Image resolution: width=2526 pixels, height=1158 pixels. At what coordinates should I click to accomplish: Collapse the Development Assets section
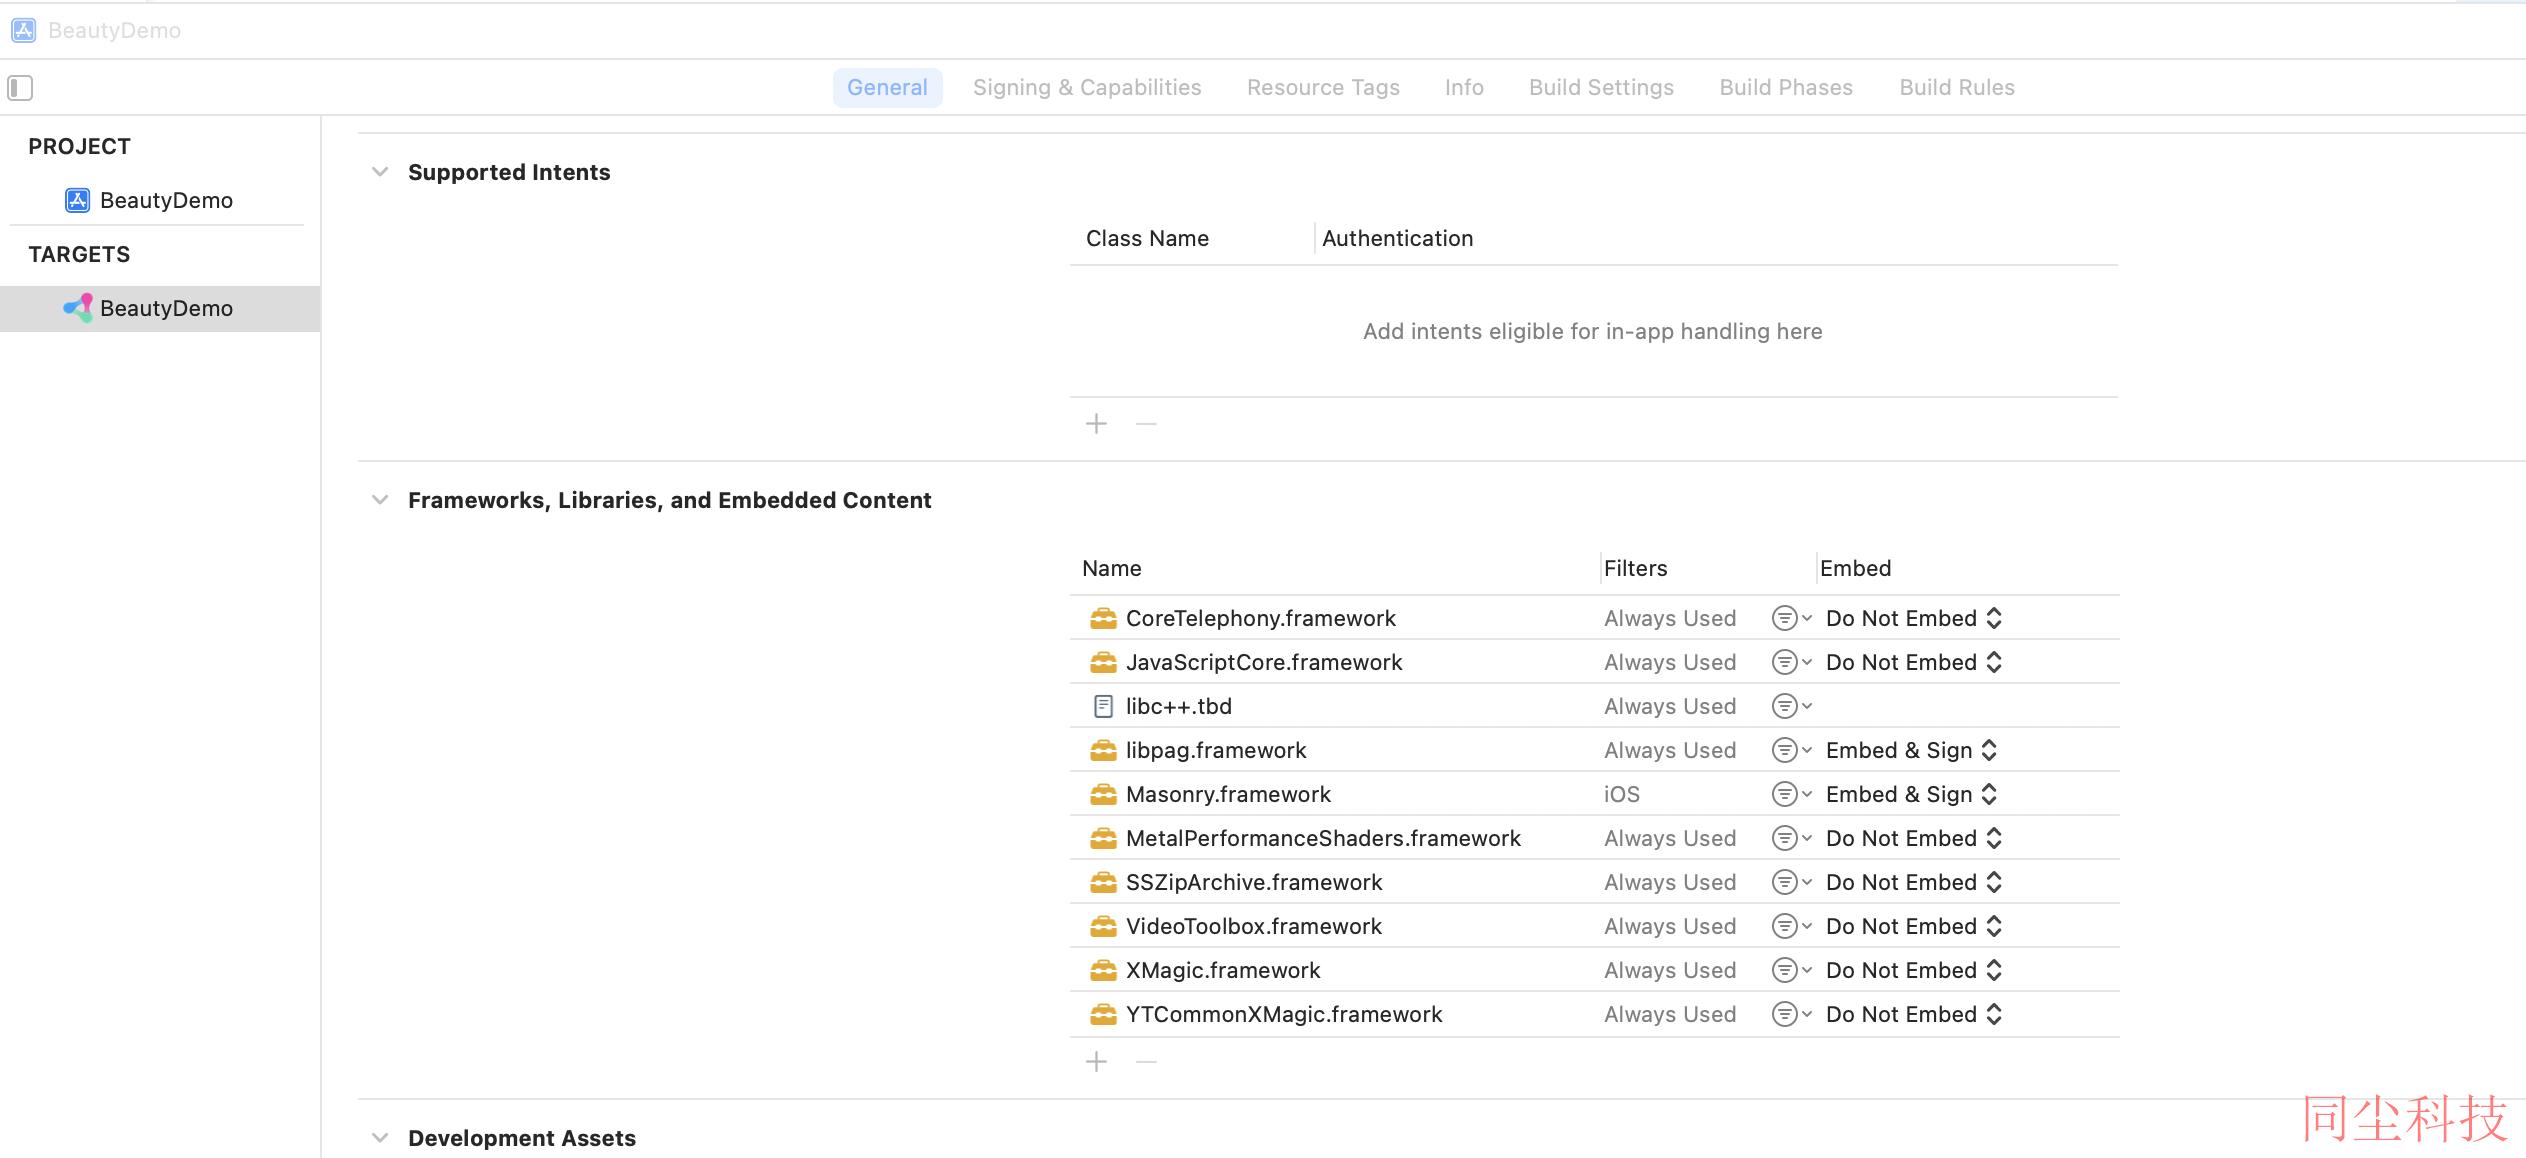(380, 1138)
